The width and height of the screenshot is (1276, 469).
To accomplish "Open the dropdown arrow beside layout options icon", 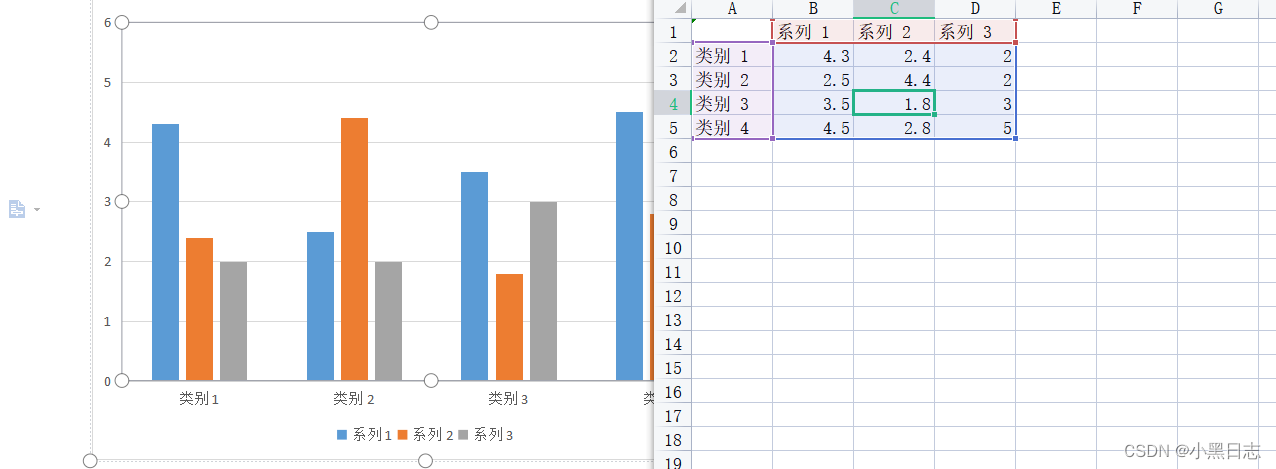I will [37, 210].
